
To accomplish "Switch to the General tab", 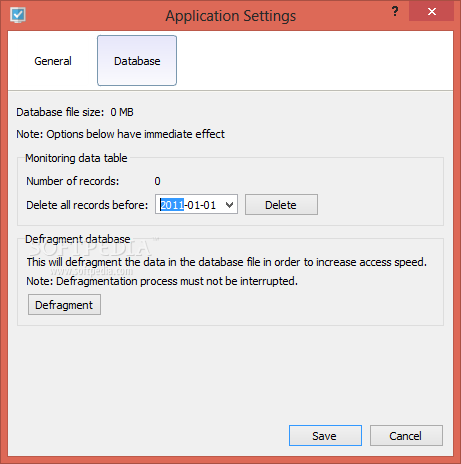I will click(x=53, y=61).
